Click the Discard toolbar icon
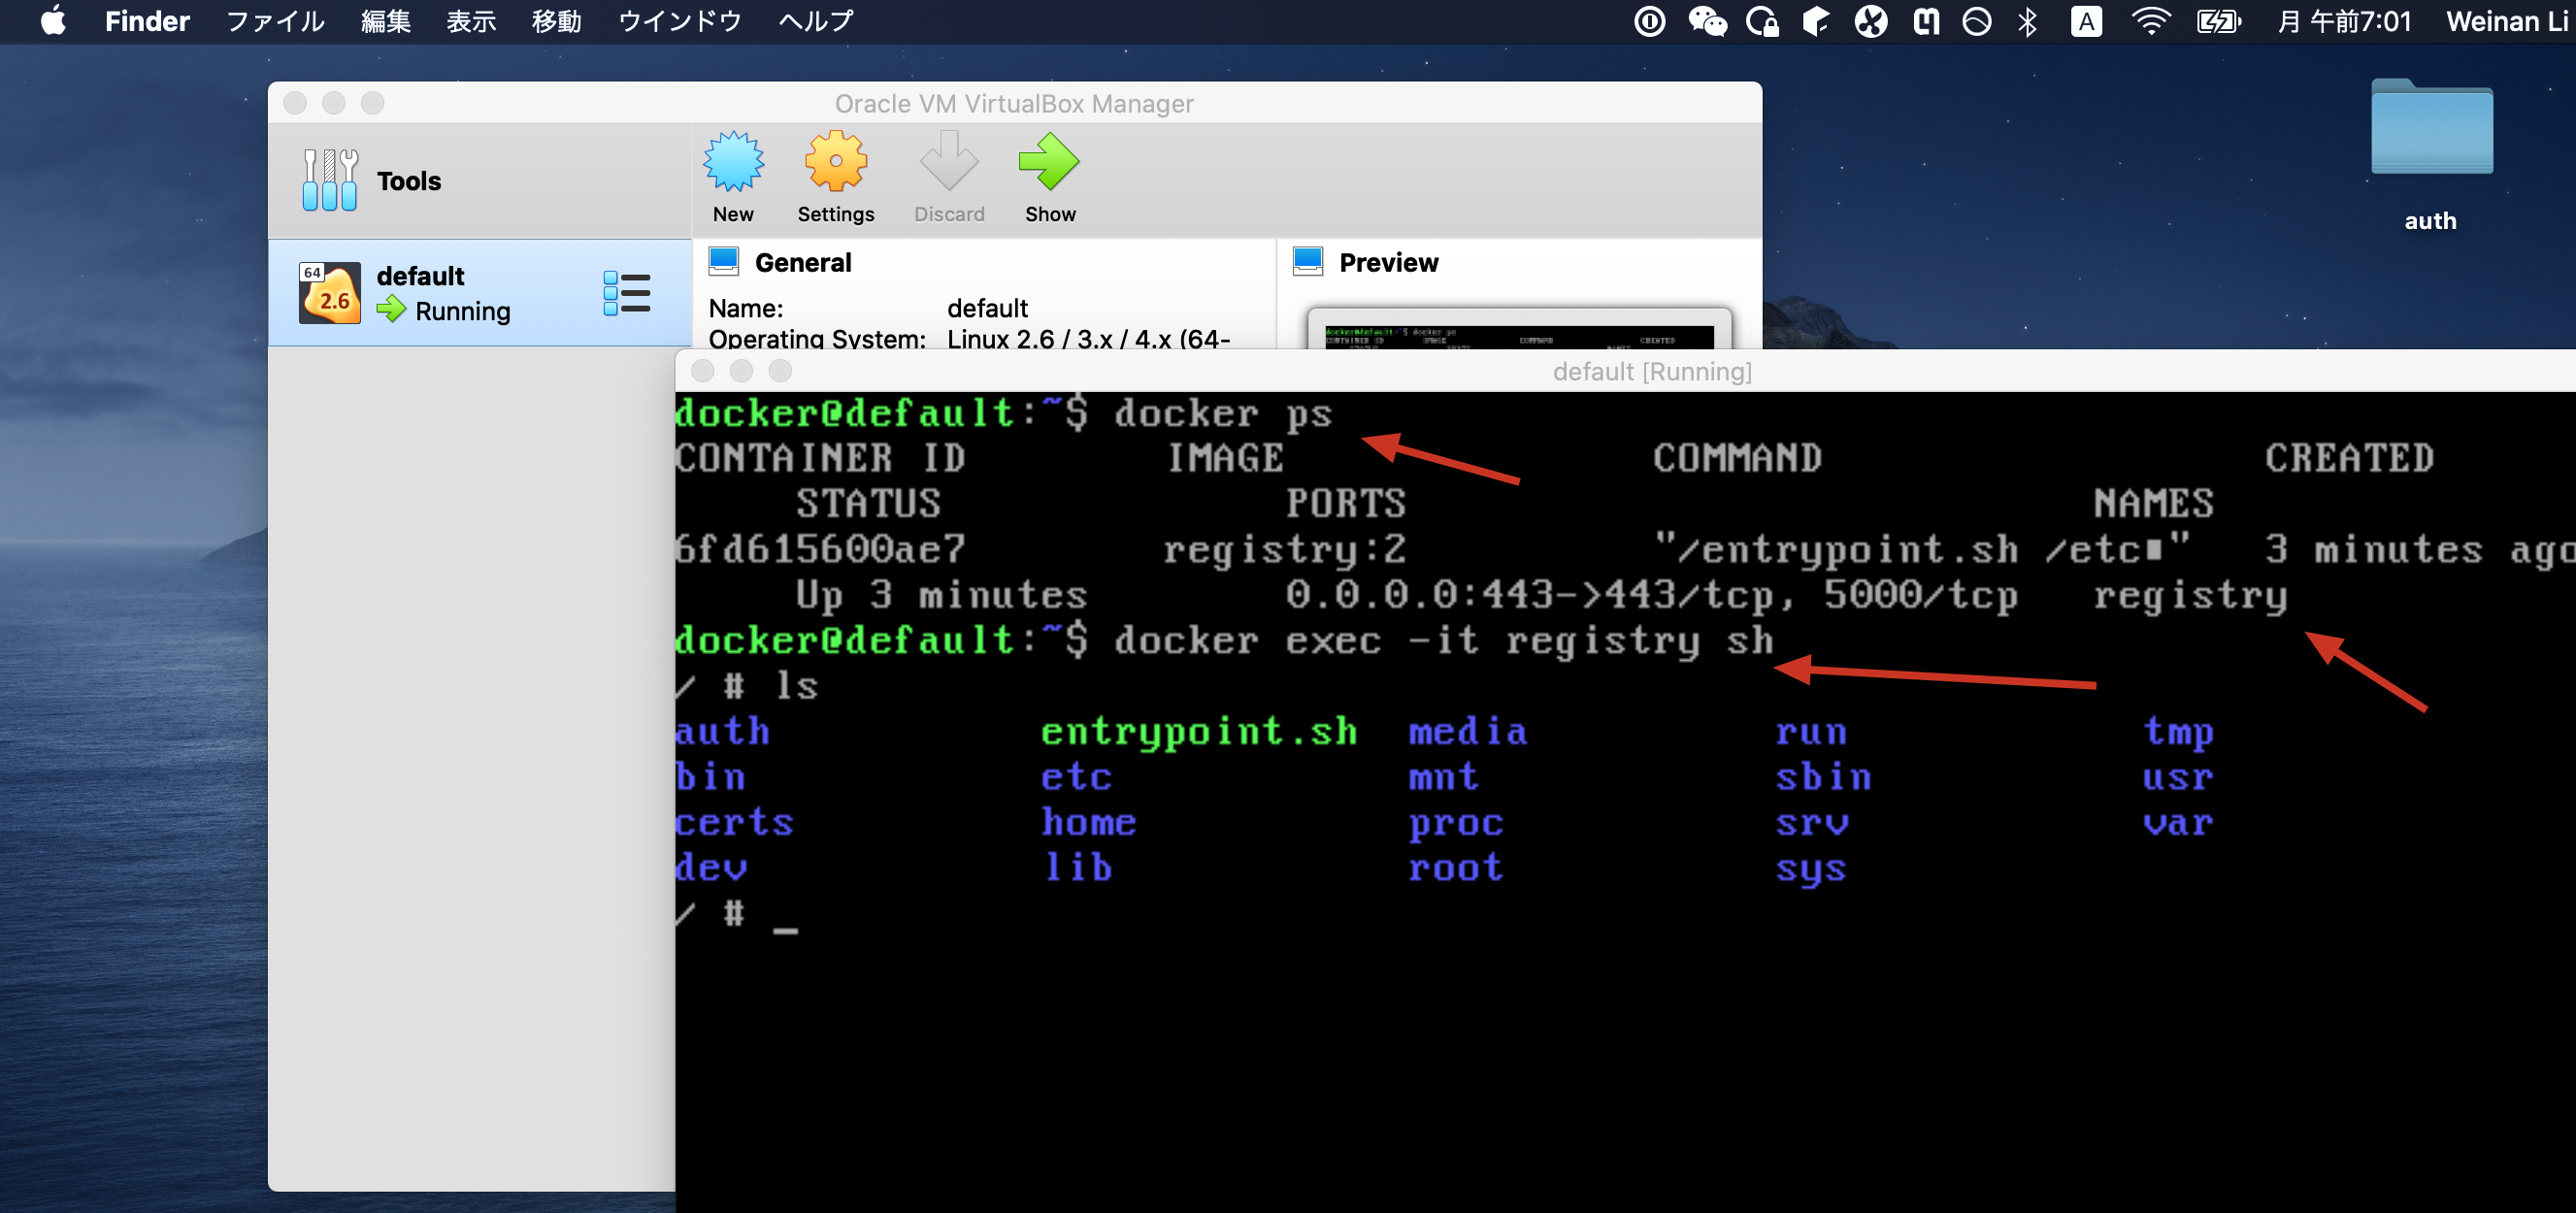2576x1213 pixels. (948, 163)
